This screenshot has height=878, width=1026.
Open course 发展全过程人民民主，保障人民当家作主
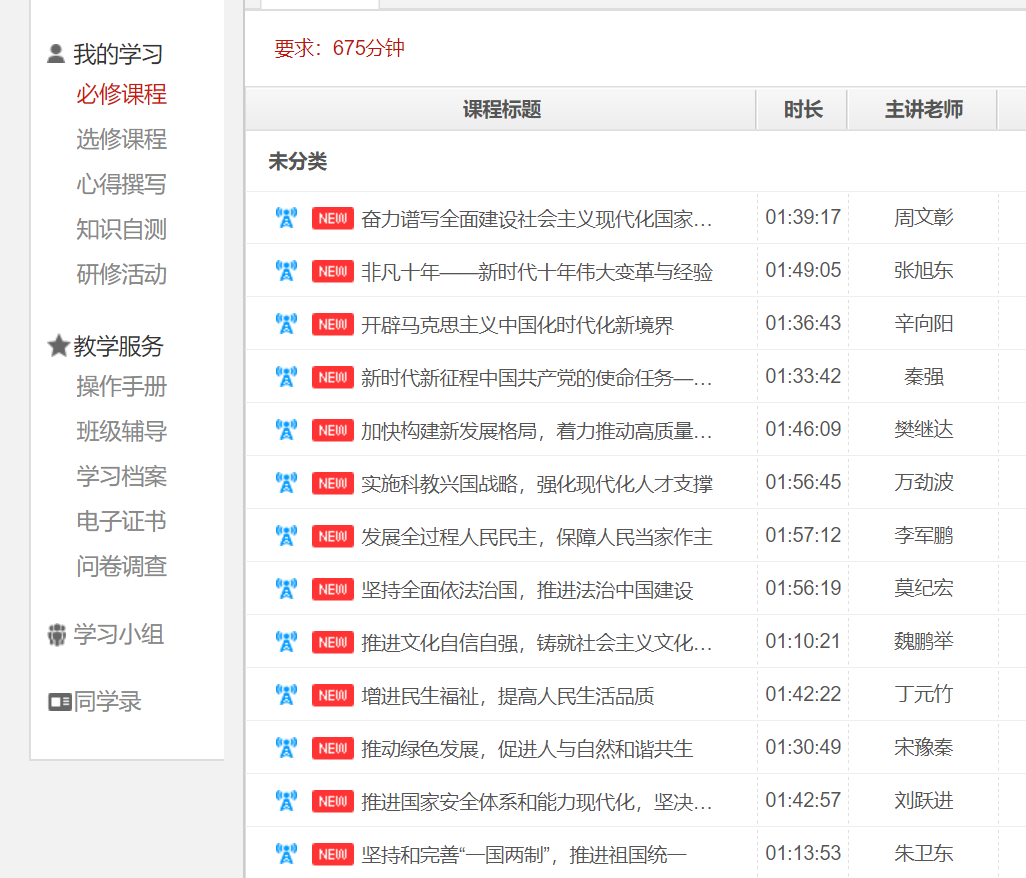click(536, 537)
